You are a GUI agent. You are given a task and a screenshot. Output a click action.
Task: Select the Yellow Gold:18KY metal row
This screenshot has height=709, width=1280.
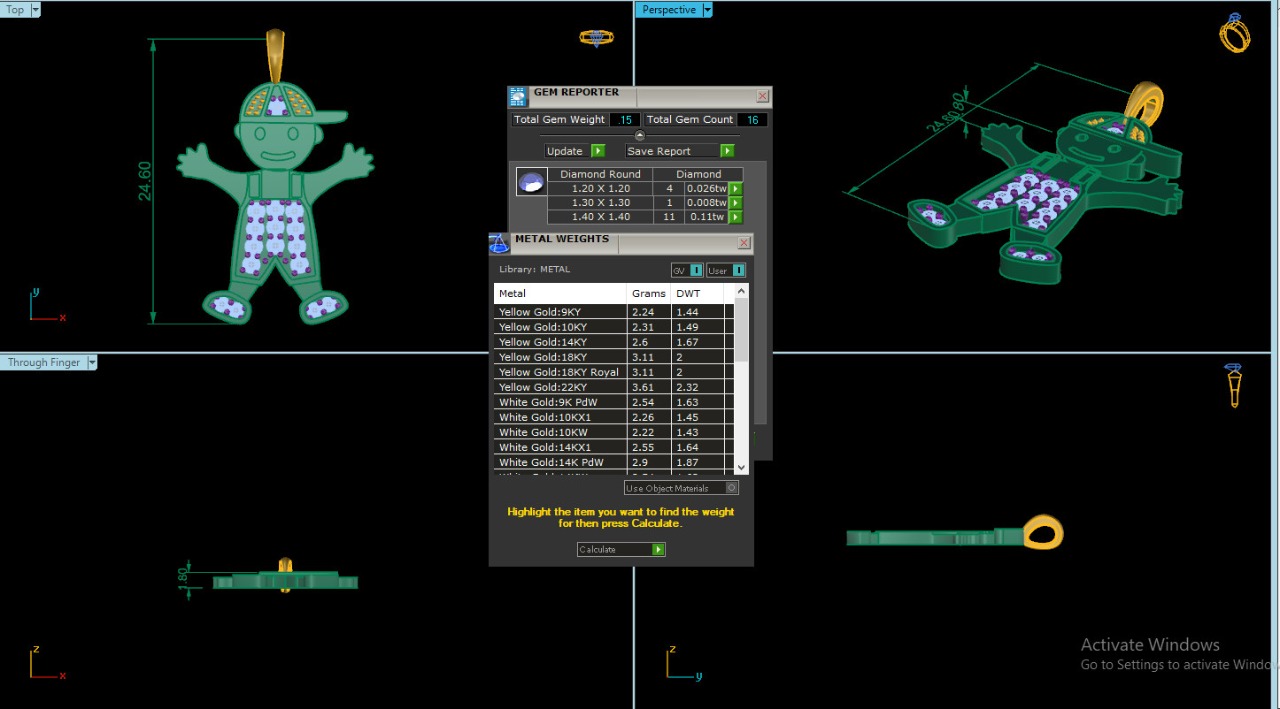(560, 357)
